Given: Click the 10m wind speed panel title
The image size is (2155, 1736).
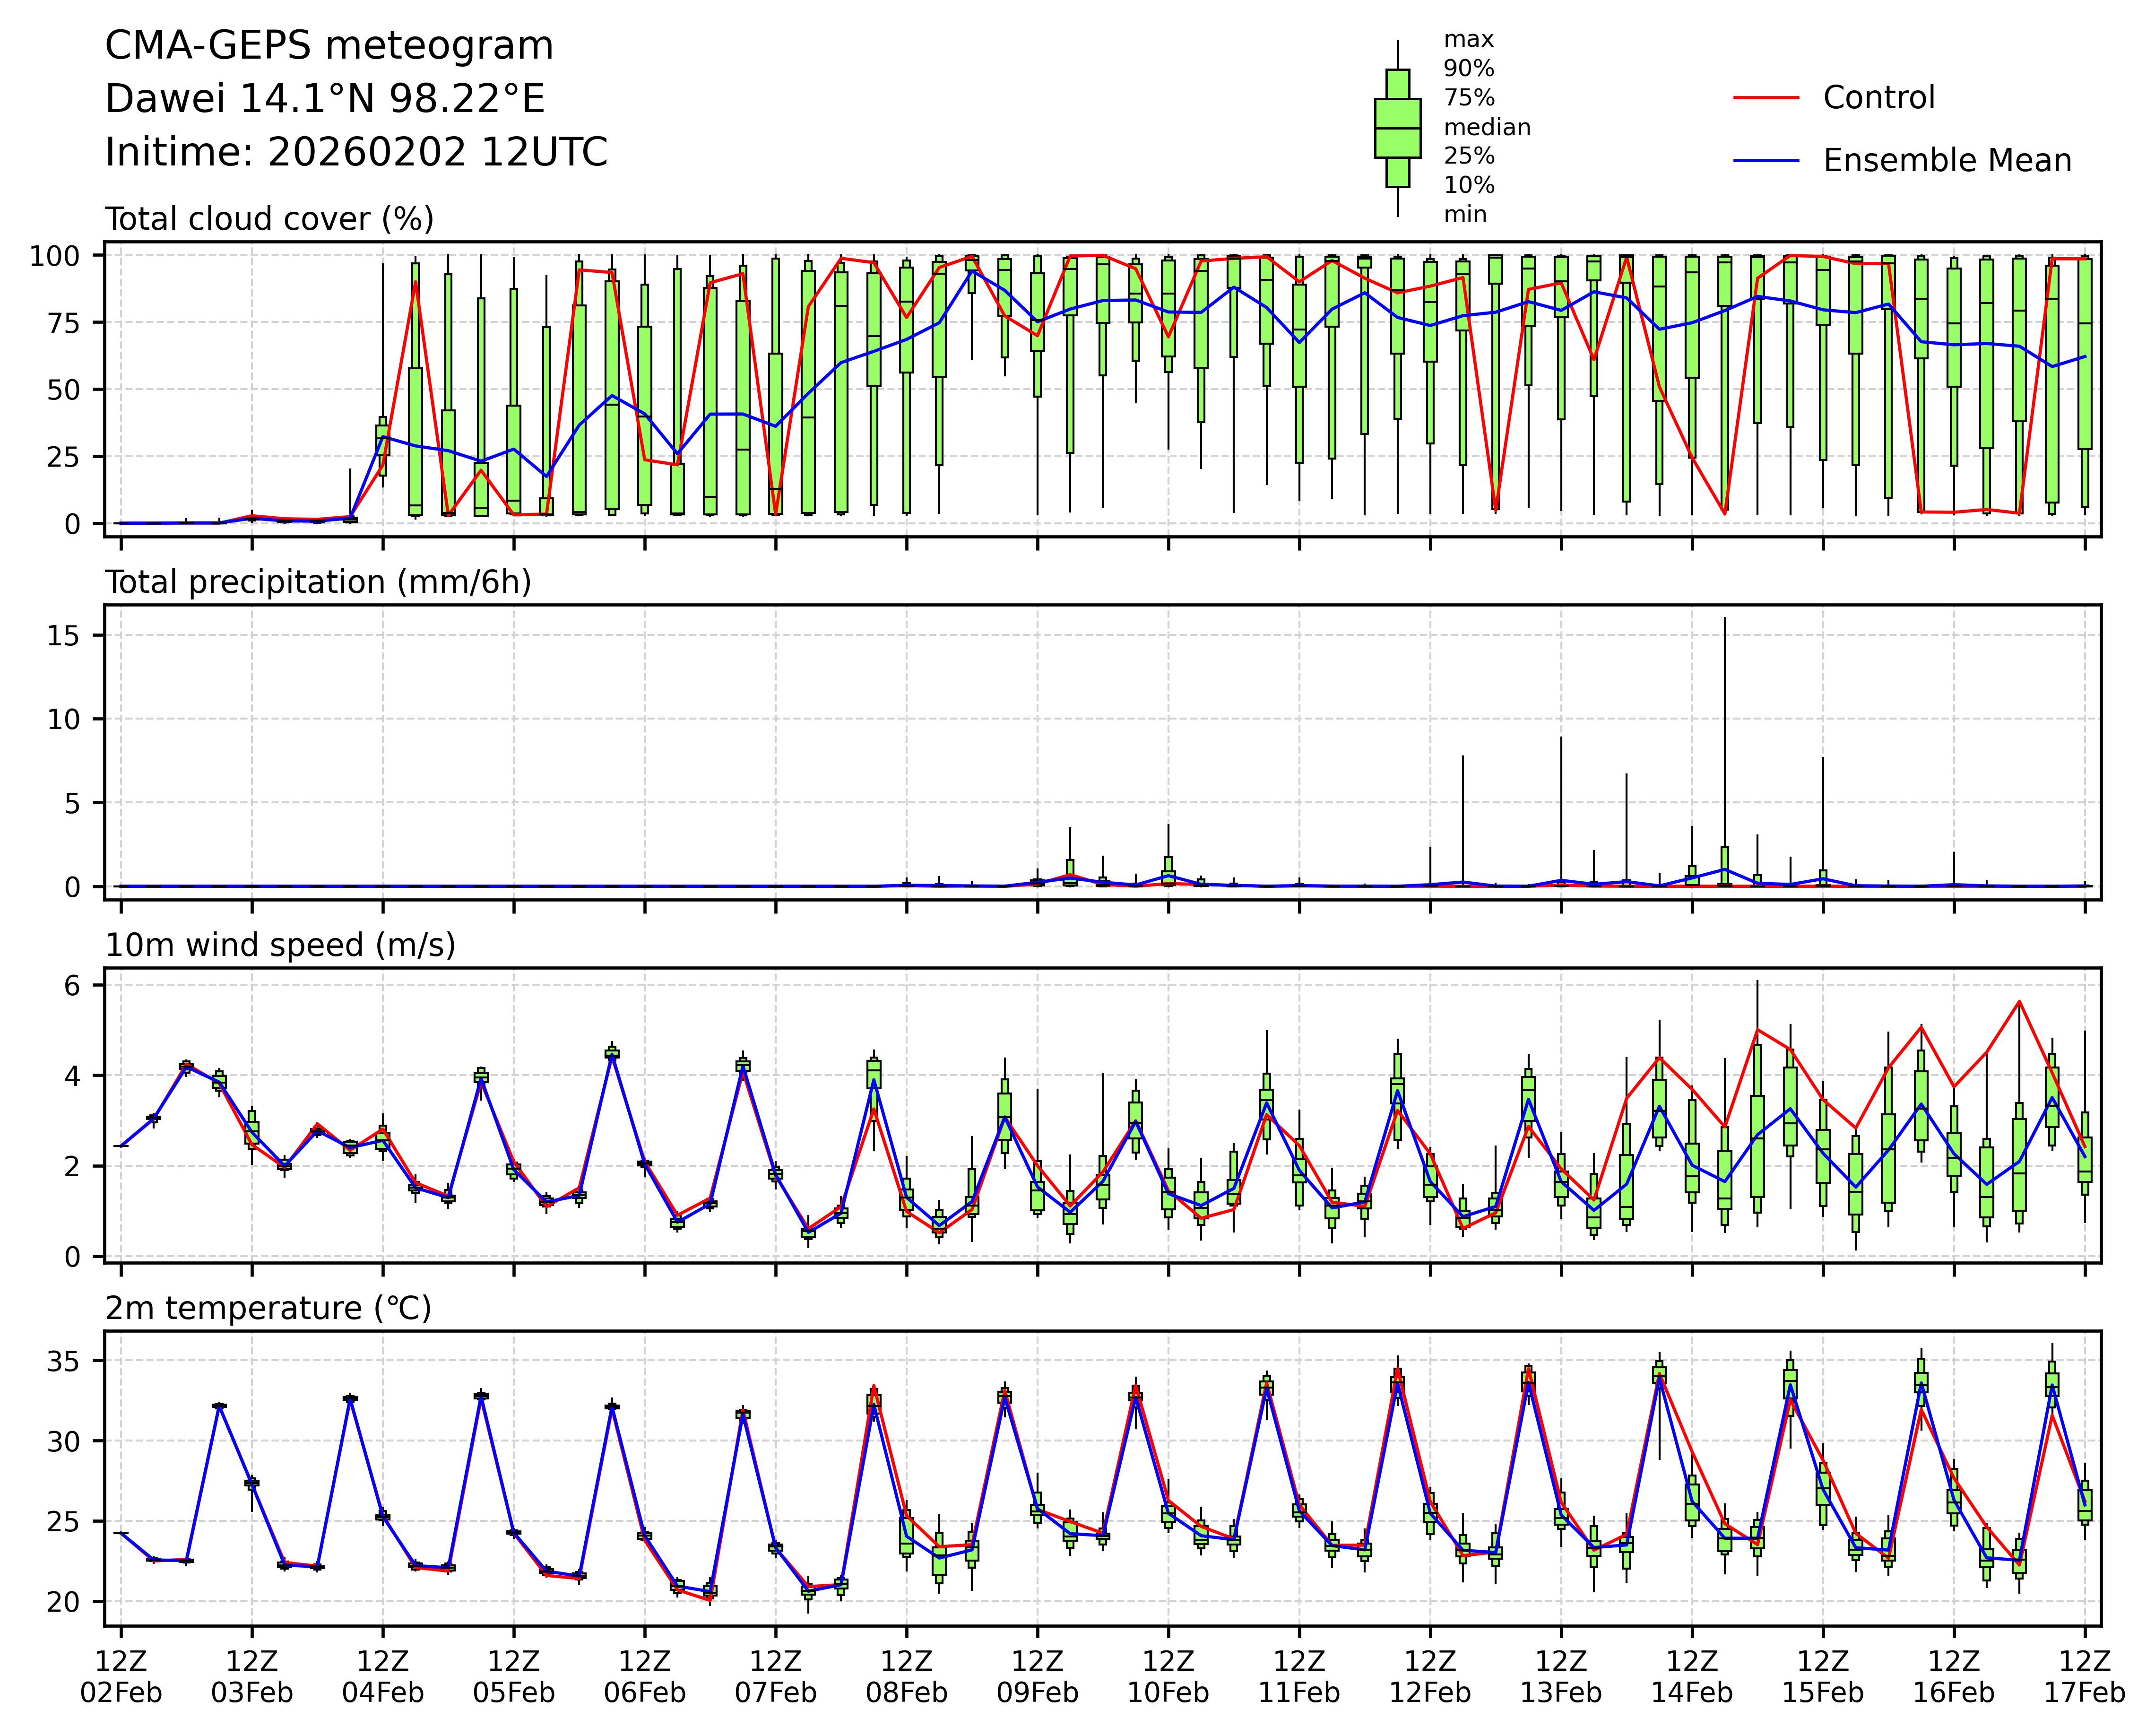Looking at the screenshot, I should tap(280, 945).
